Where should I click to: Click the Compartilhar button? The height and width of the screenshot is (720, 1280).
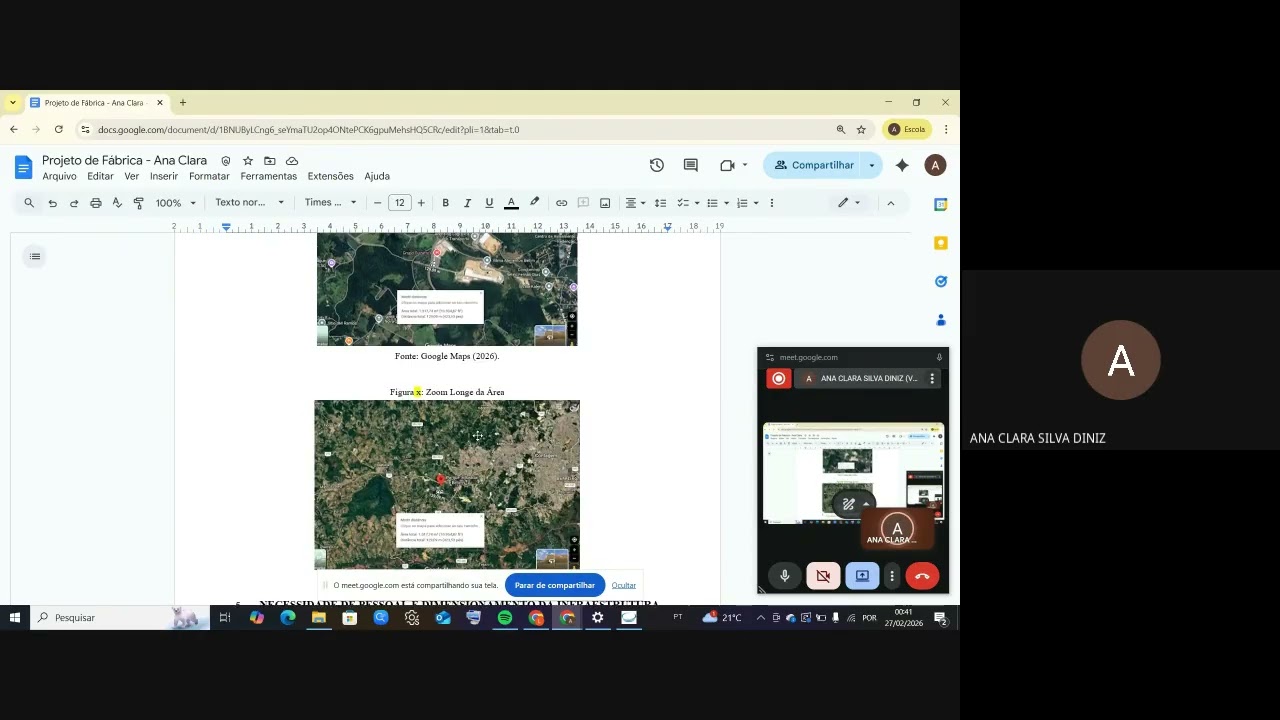813,165
